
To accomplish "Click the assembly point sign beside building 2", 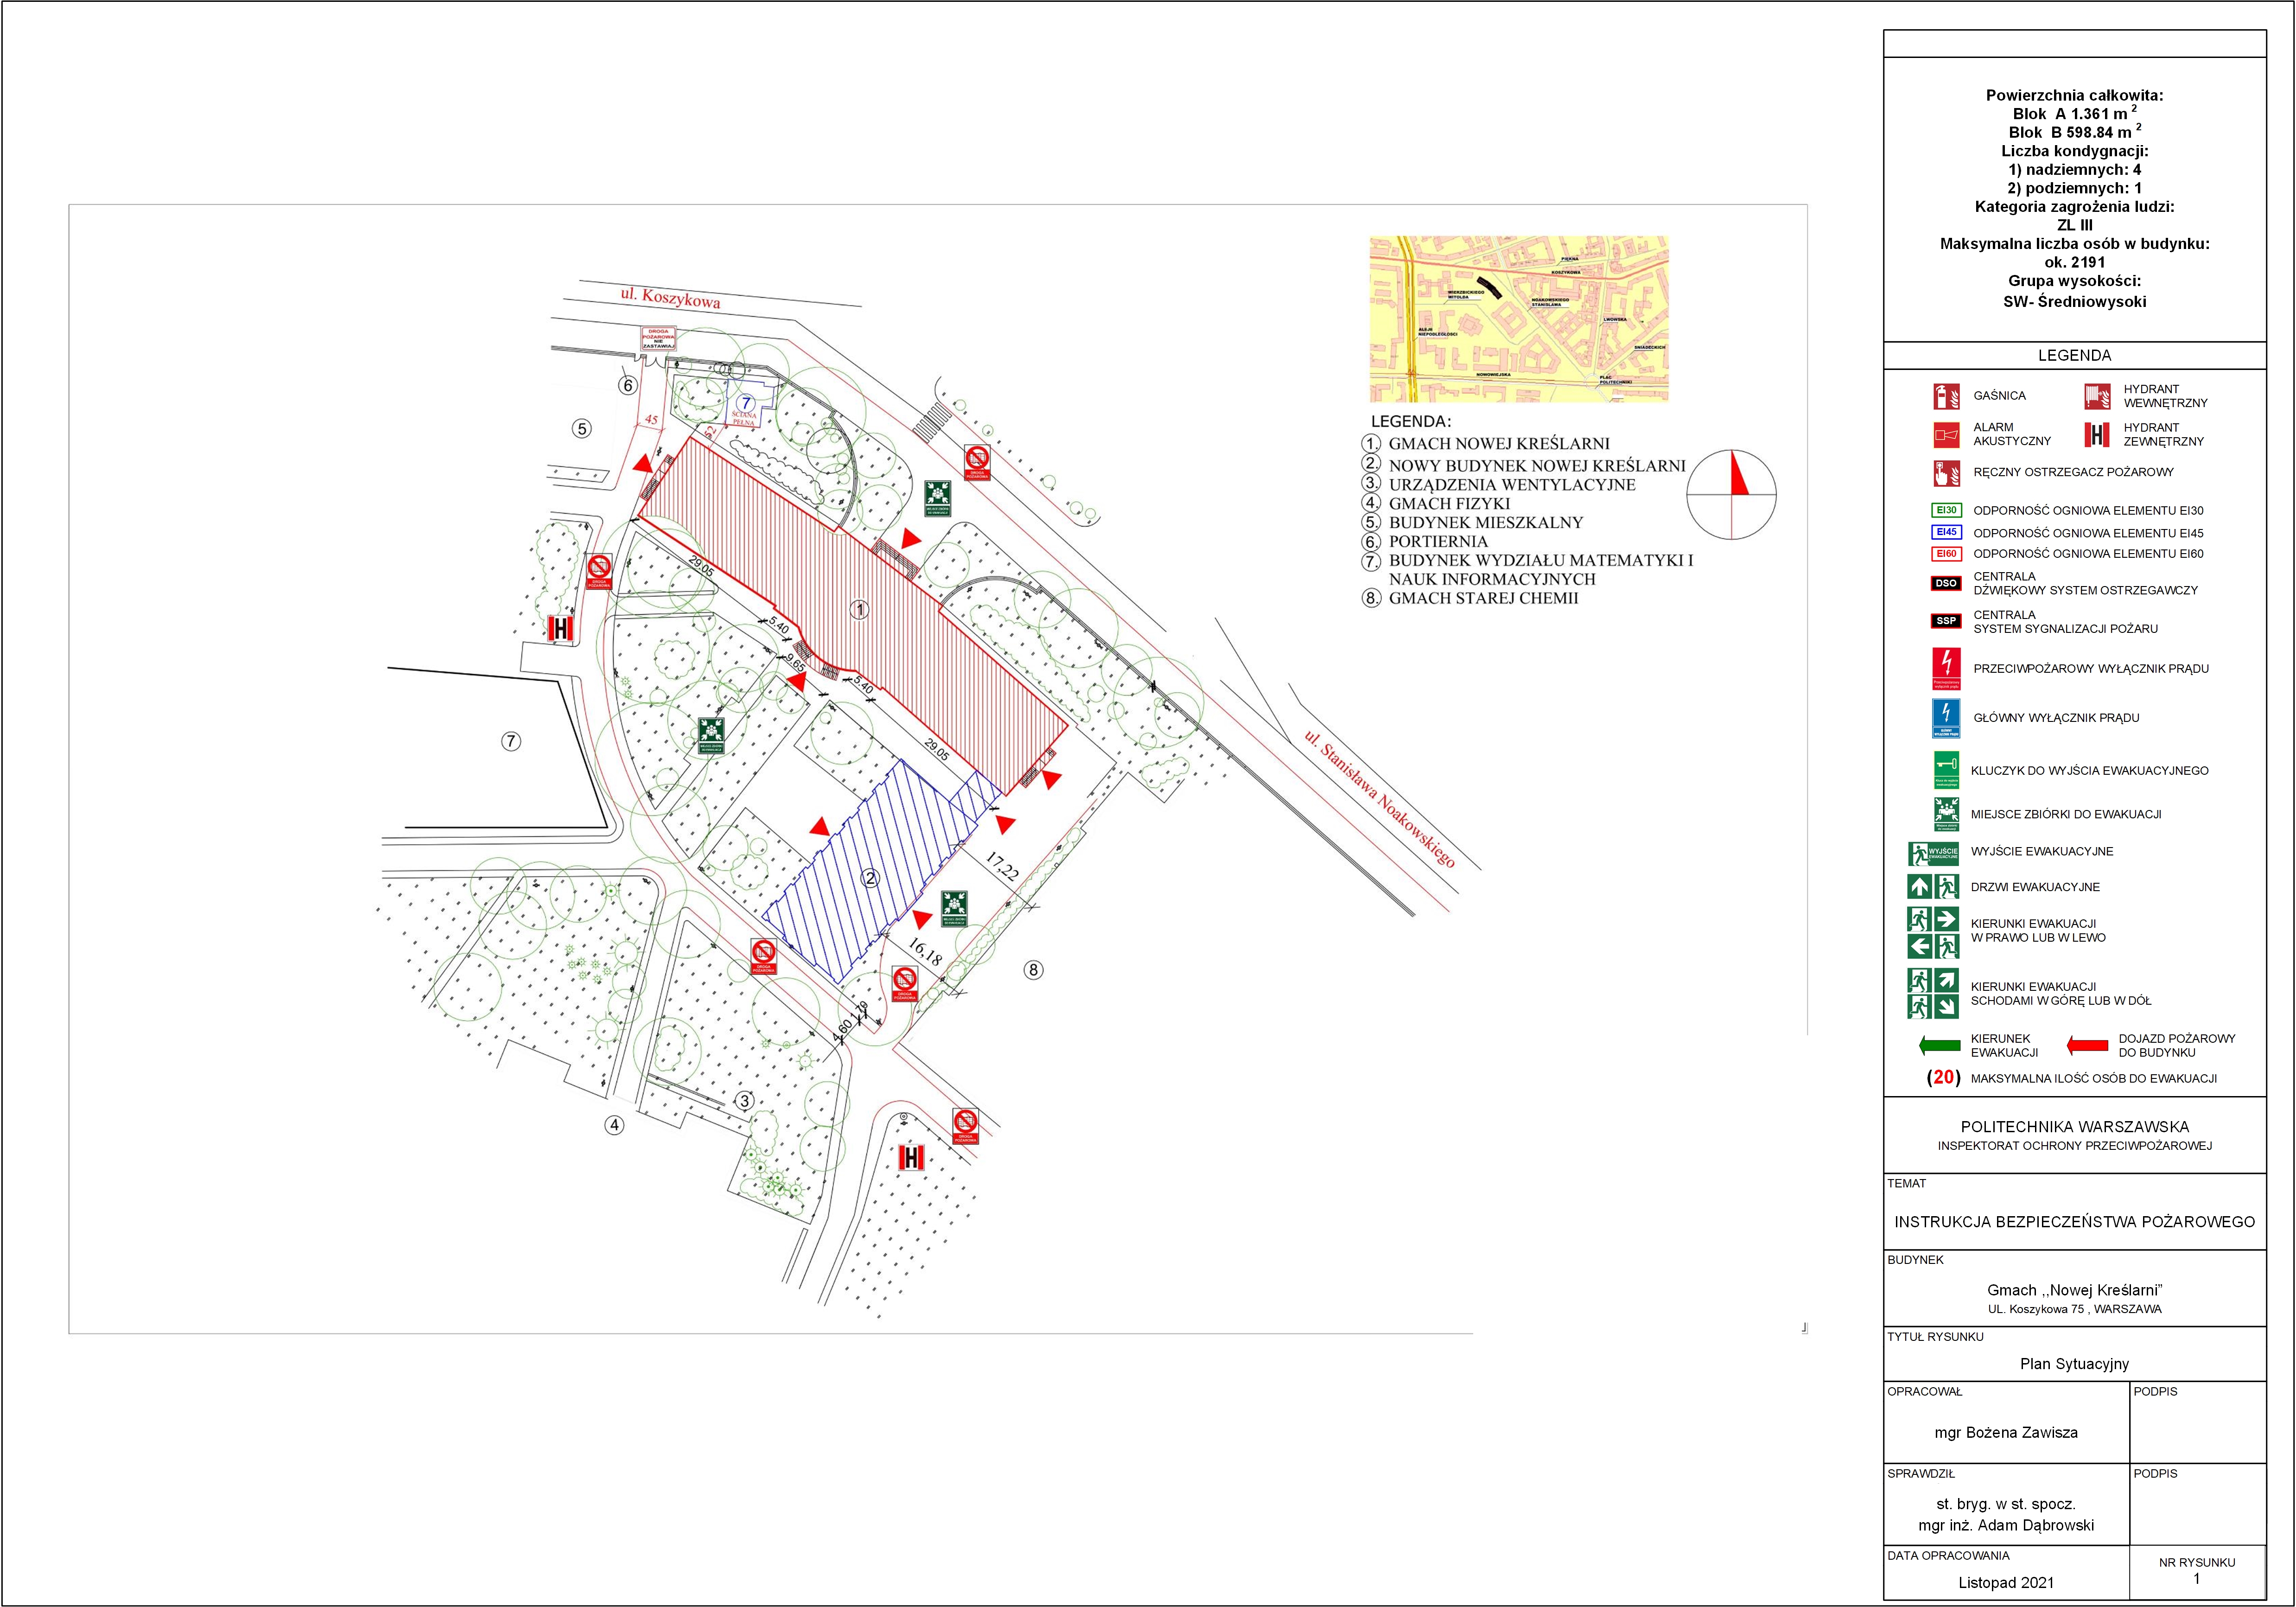I will point(954,909).
